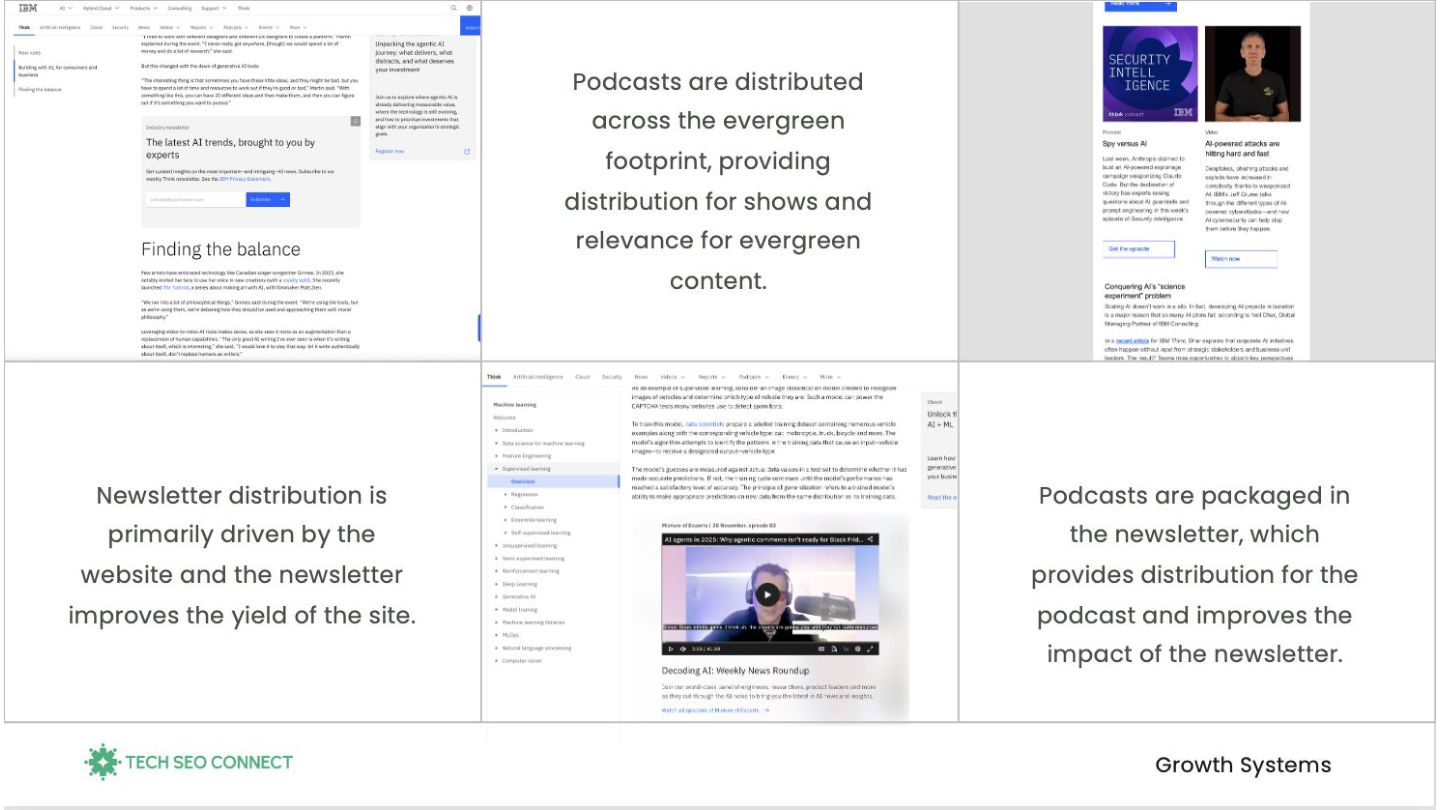Viewport: 1440px width, 810px height.
Task: Collapse the Supervised learning tree section
Action: click(496, 469)
